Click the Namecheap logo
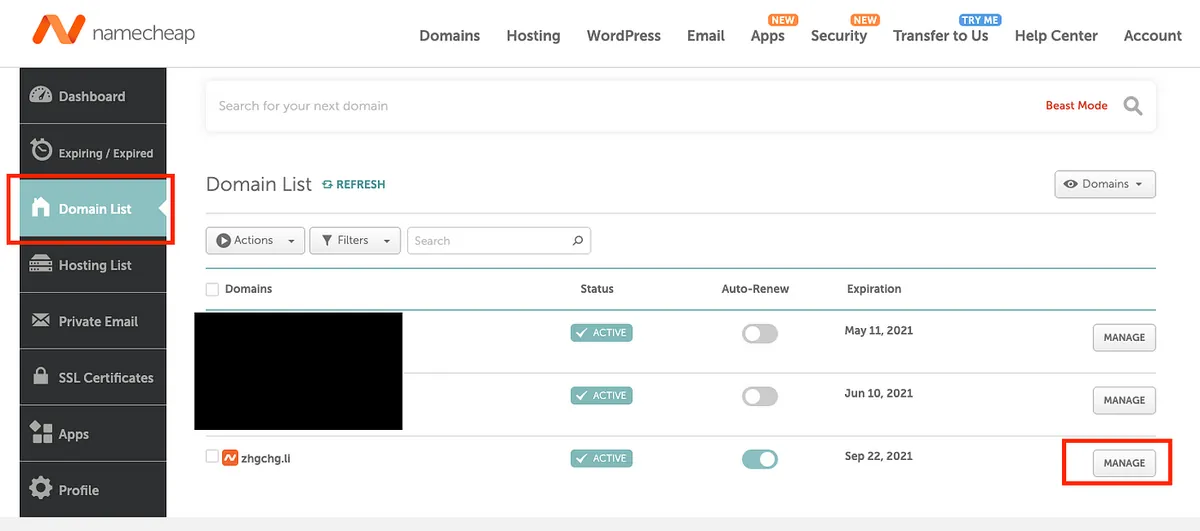The height and width of the screenshot is (531, 1200). [113, 32]
